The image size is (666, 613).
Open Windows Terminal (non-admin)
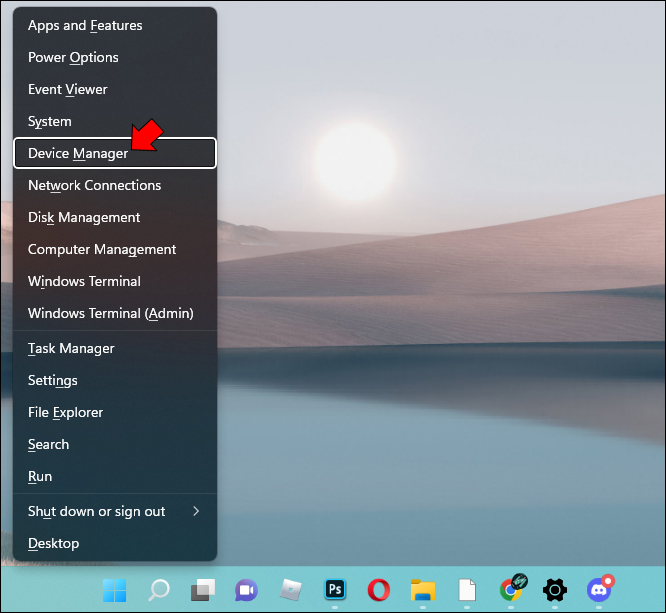115,281
